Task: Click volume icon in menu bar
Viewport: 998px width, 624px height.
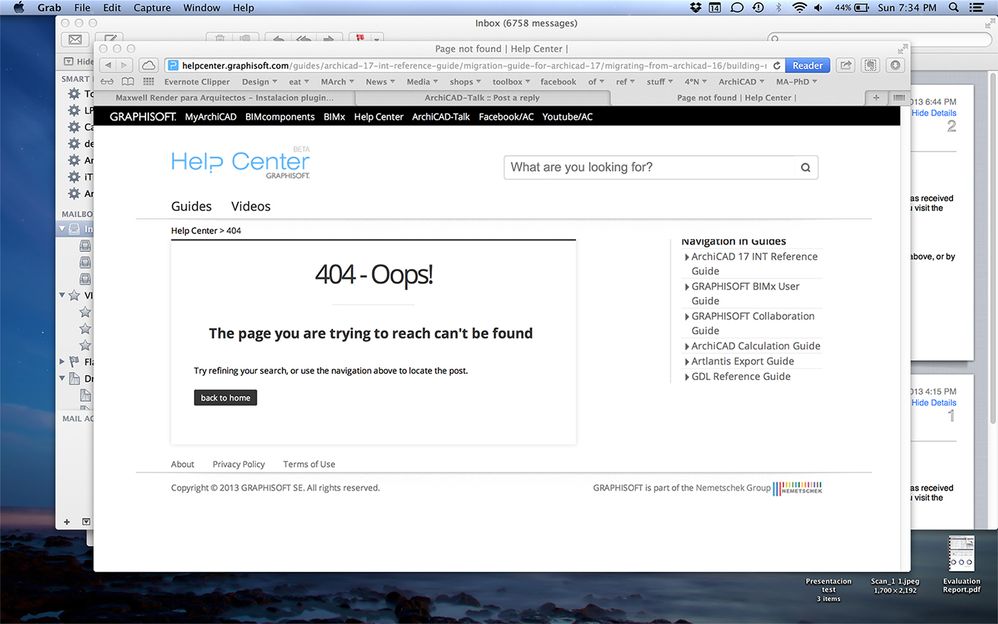Action: 819,8
